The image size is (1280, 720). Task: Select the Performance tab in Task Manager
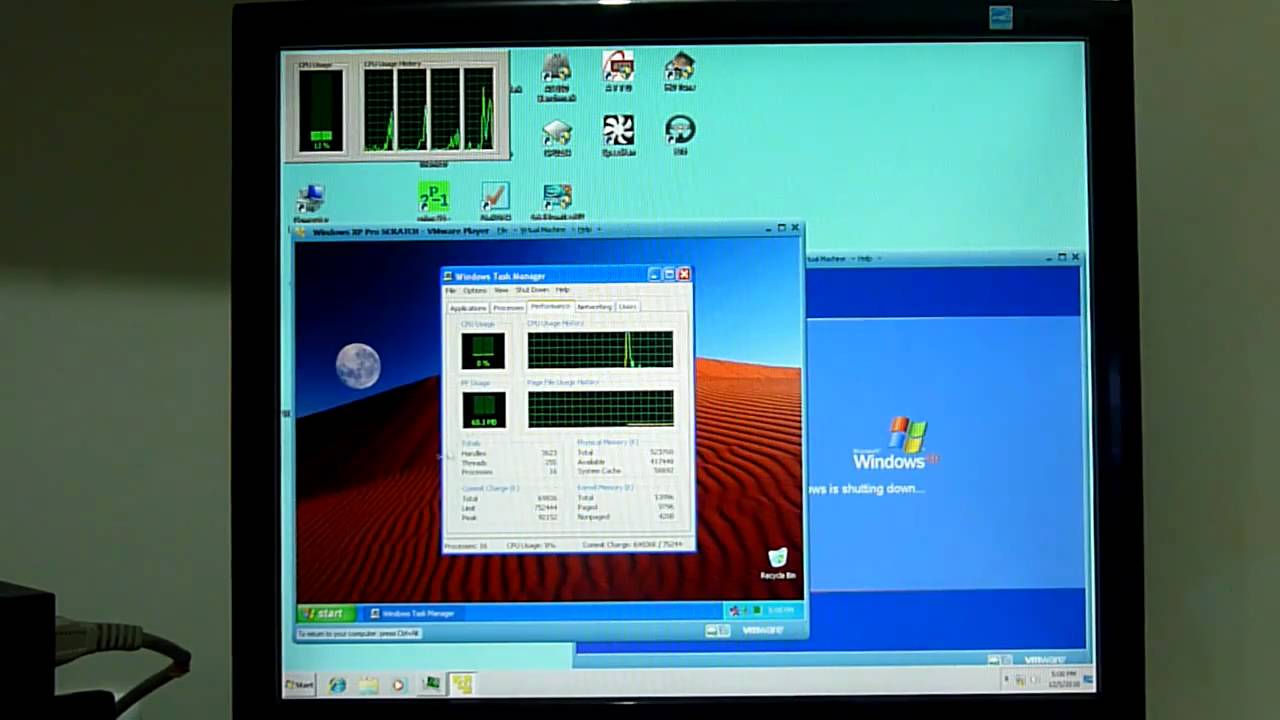click(550, 306)
